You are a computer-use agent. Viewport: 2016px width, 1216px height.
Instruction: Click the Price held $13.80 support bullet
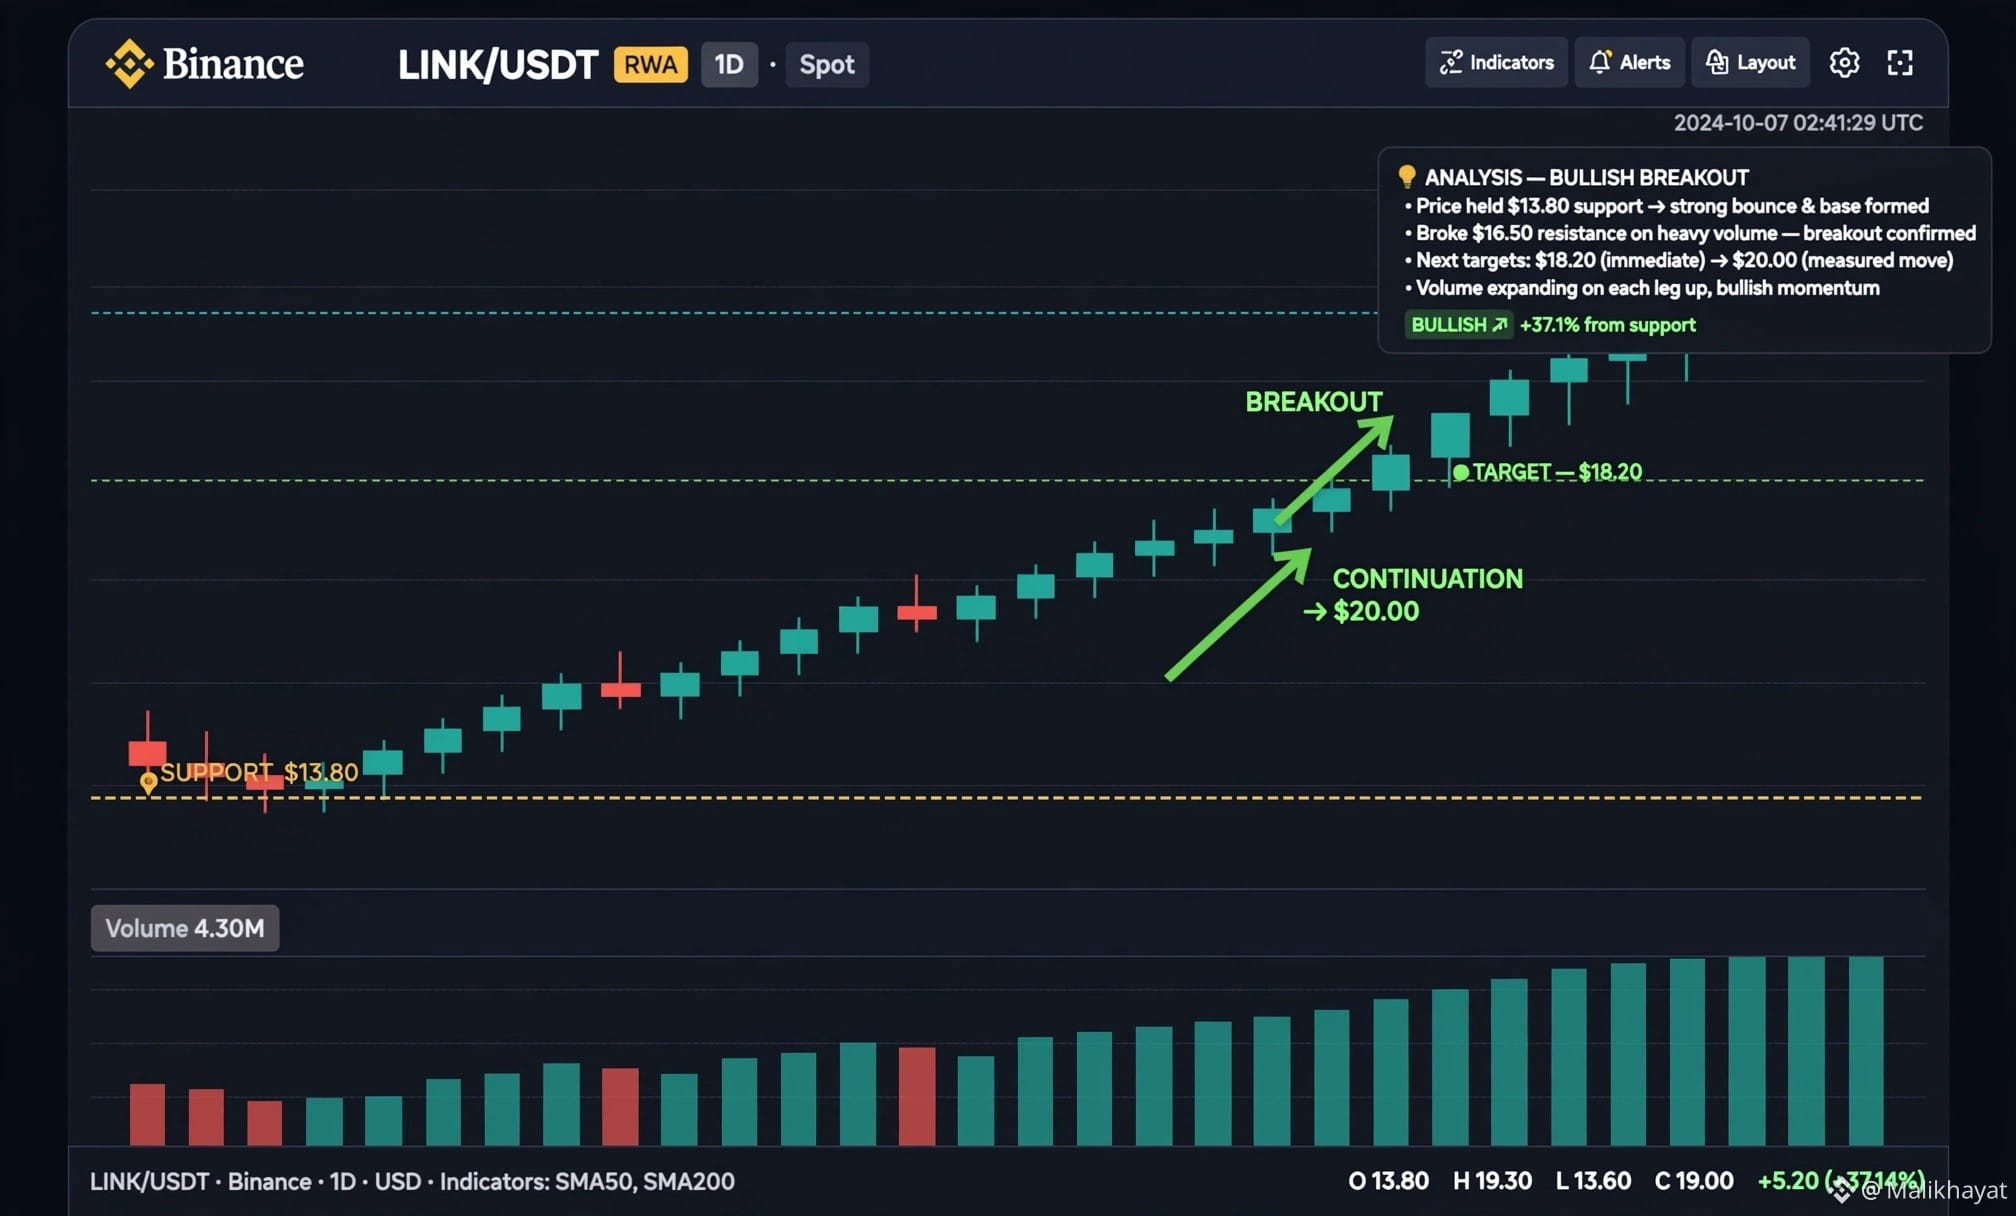[1667, 206]
